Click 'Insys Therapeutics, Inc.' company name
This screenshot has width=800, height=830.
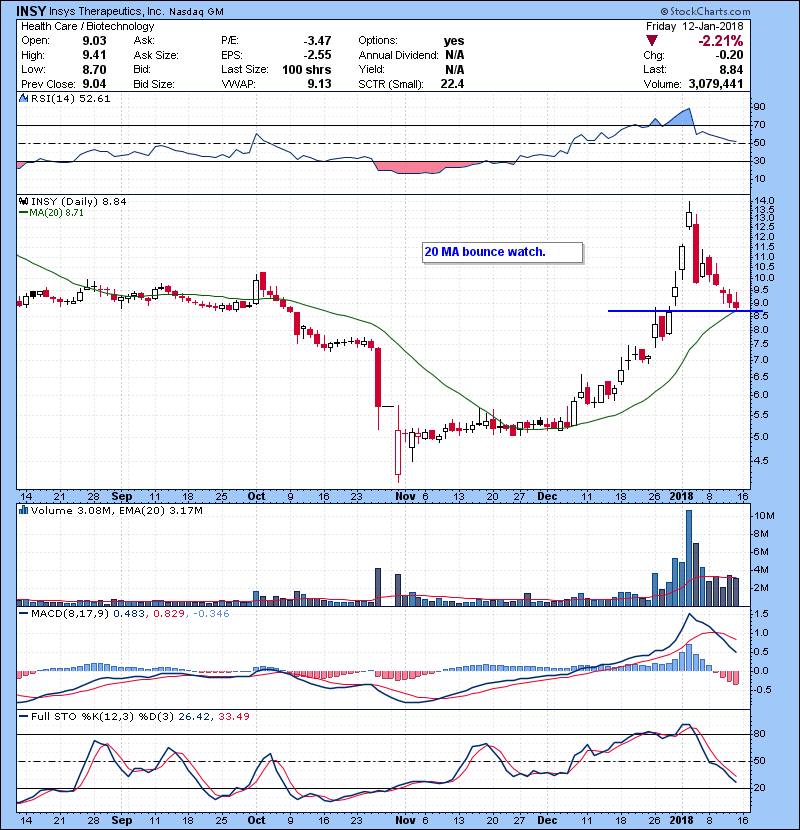(107, 11)
